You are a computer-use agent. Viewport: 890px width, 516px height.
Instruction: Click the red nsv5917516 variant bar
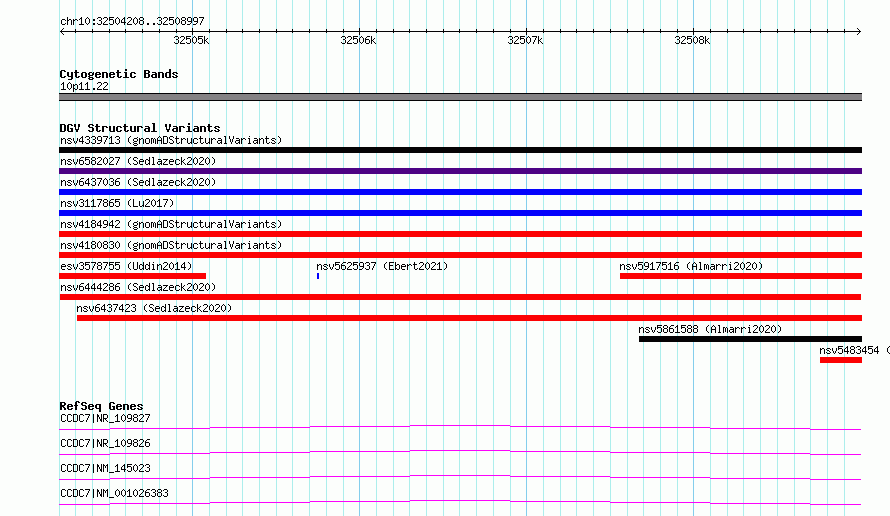click(741, 276)
